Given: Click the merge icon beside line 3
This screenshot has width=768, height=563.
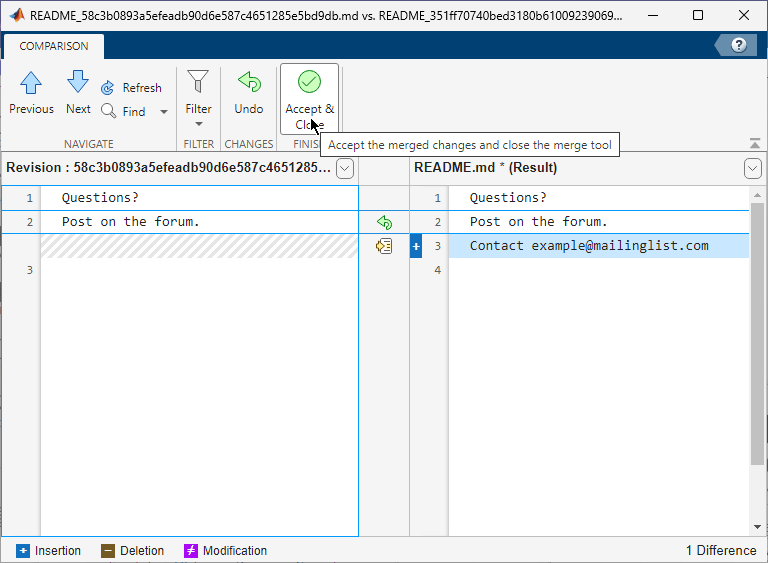Looking at the screenshot, I should point(384,246).
